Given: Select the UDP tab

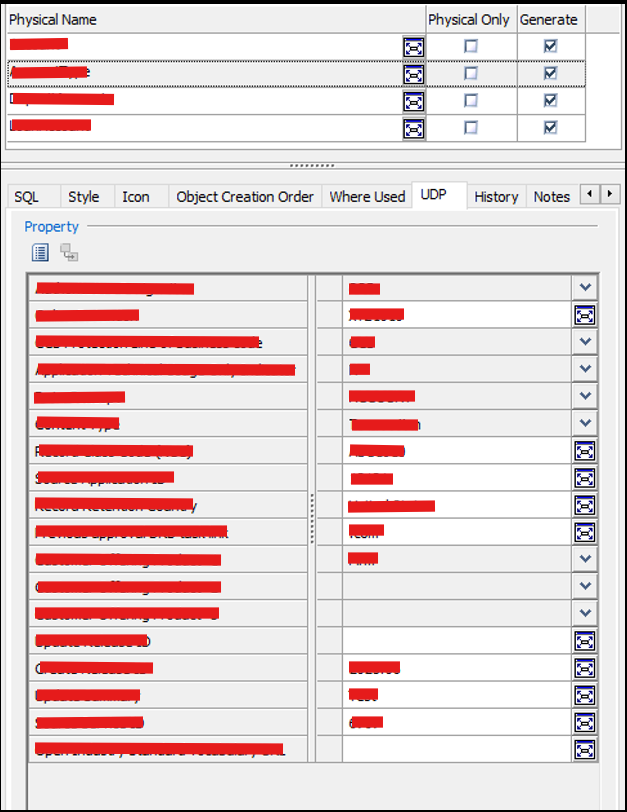Looking at the screenshot, I should pyautogui.click(x=440, y=195).
